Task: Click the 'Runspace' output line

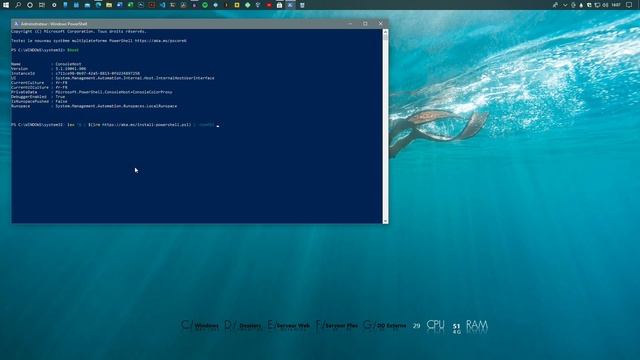Action: pos(94,106)
